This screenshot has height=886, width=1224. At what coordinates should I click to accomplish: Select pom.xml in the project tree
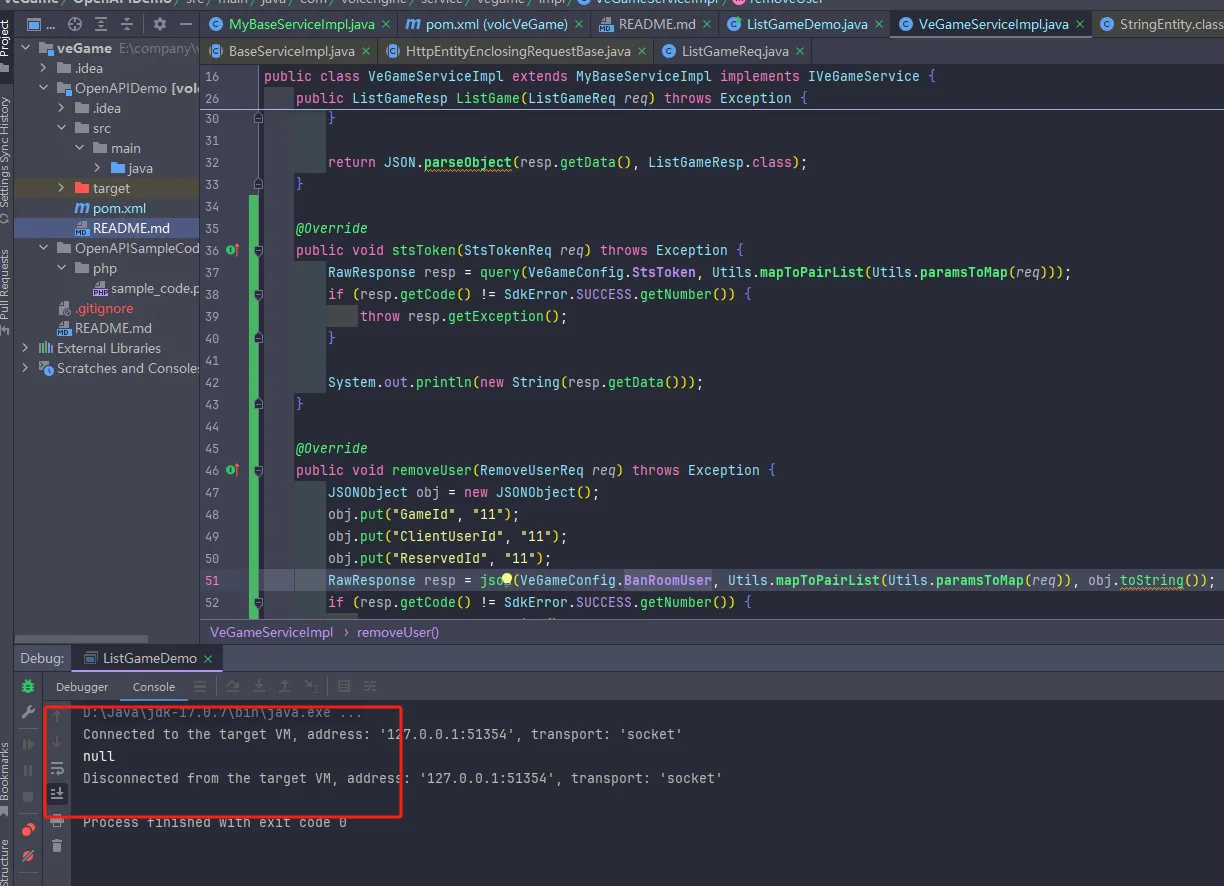[119, 208]
